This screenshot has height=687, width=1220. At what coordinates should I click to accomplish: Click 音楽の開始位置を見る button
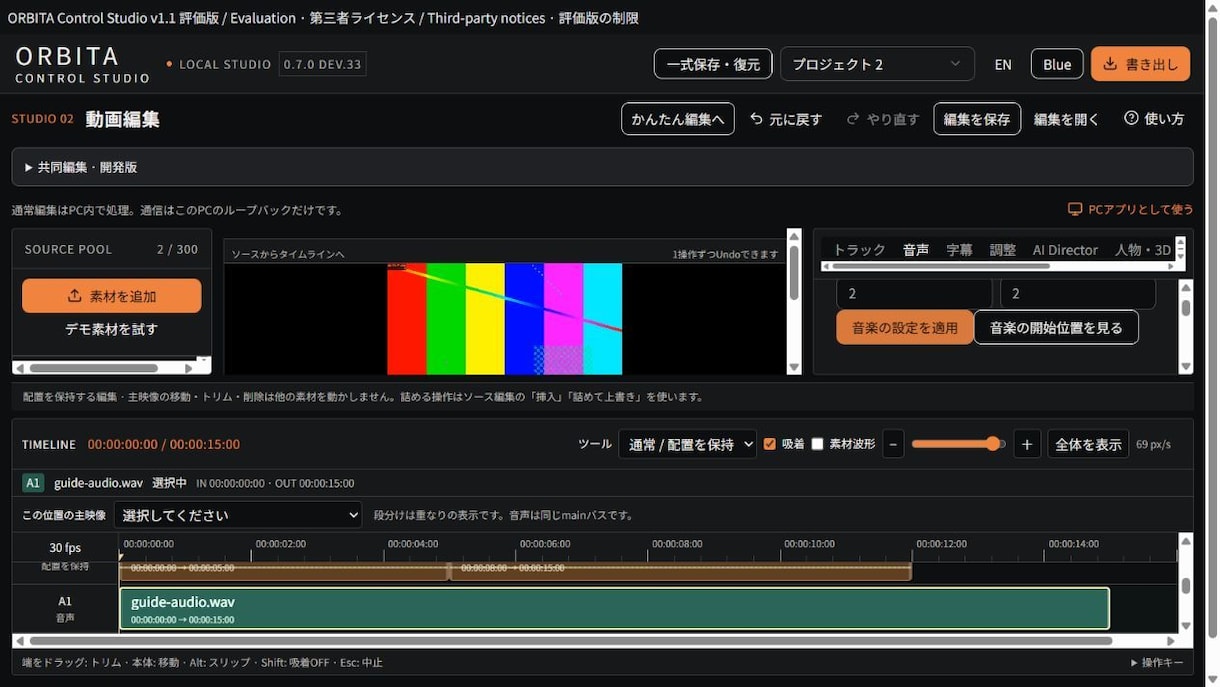1056,327
